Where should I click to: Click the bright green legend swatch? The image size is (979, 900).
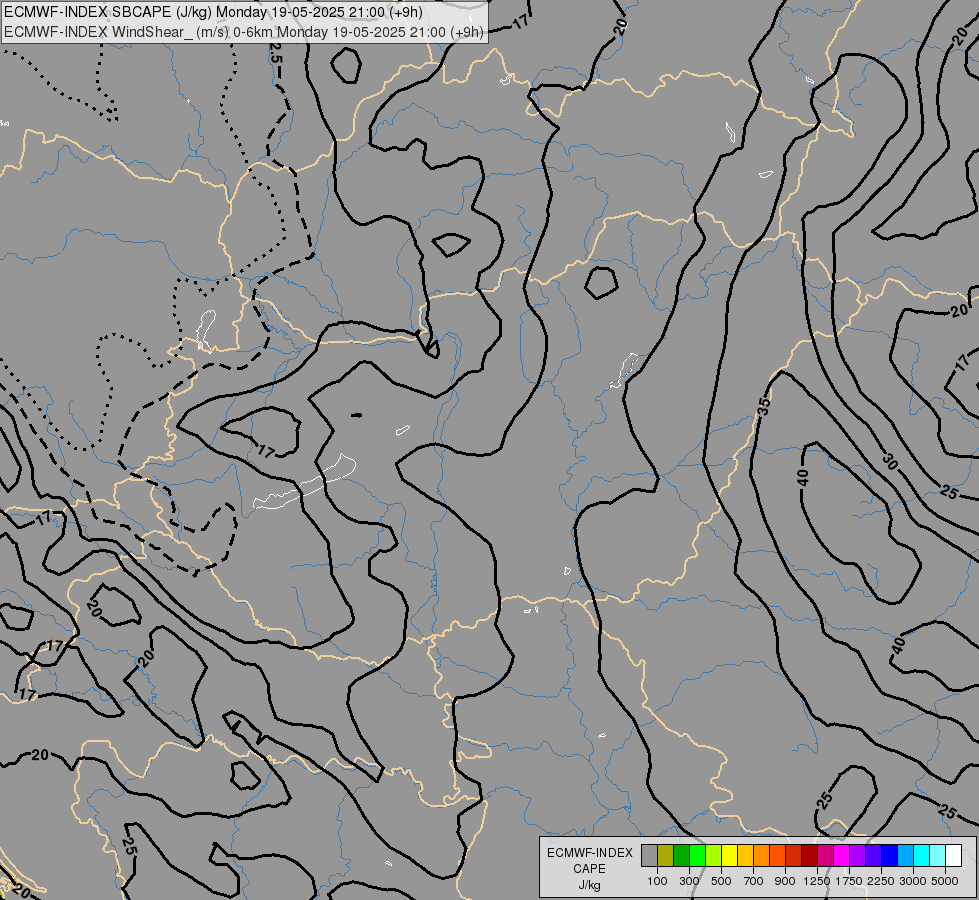pos(697,856)
